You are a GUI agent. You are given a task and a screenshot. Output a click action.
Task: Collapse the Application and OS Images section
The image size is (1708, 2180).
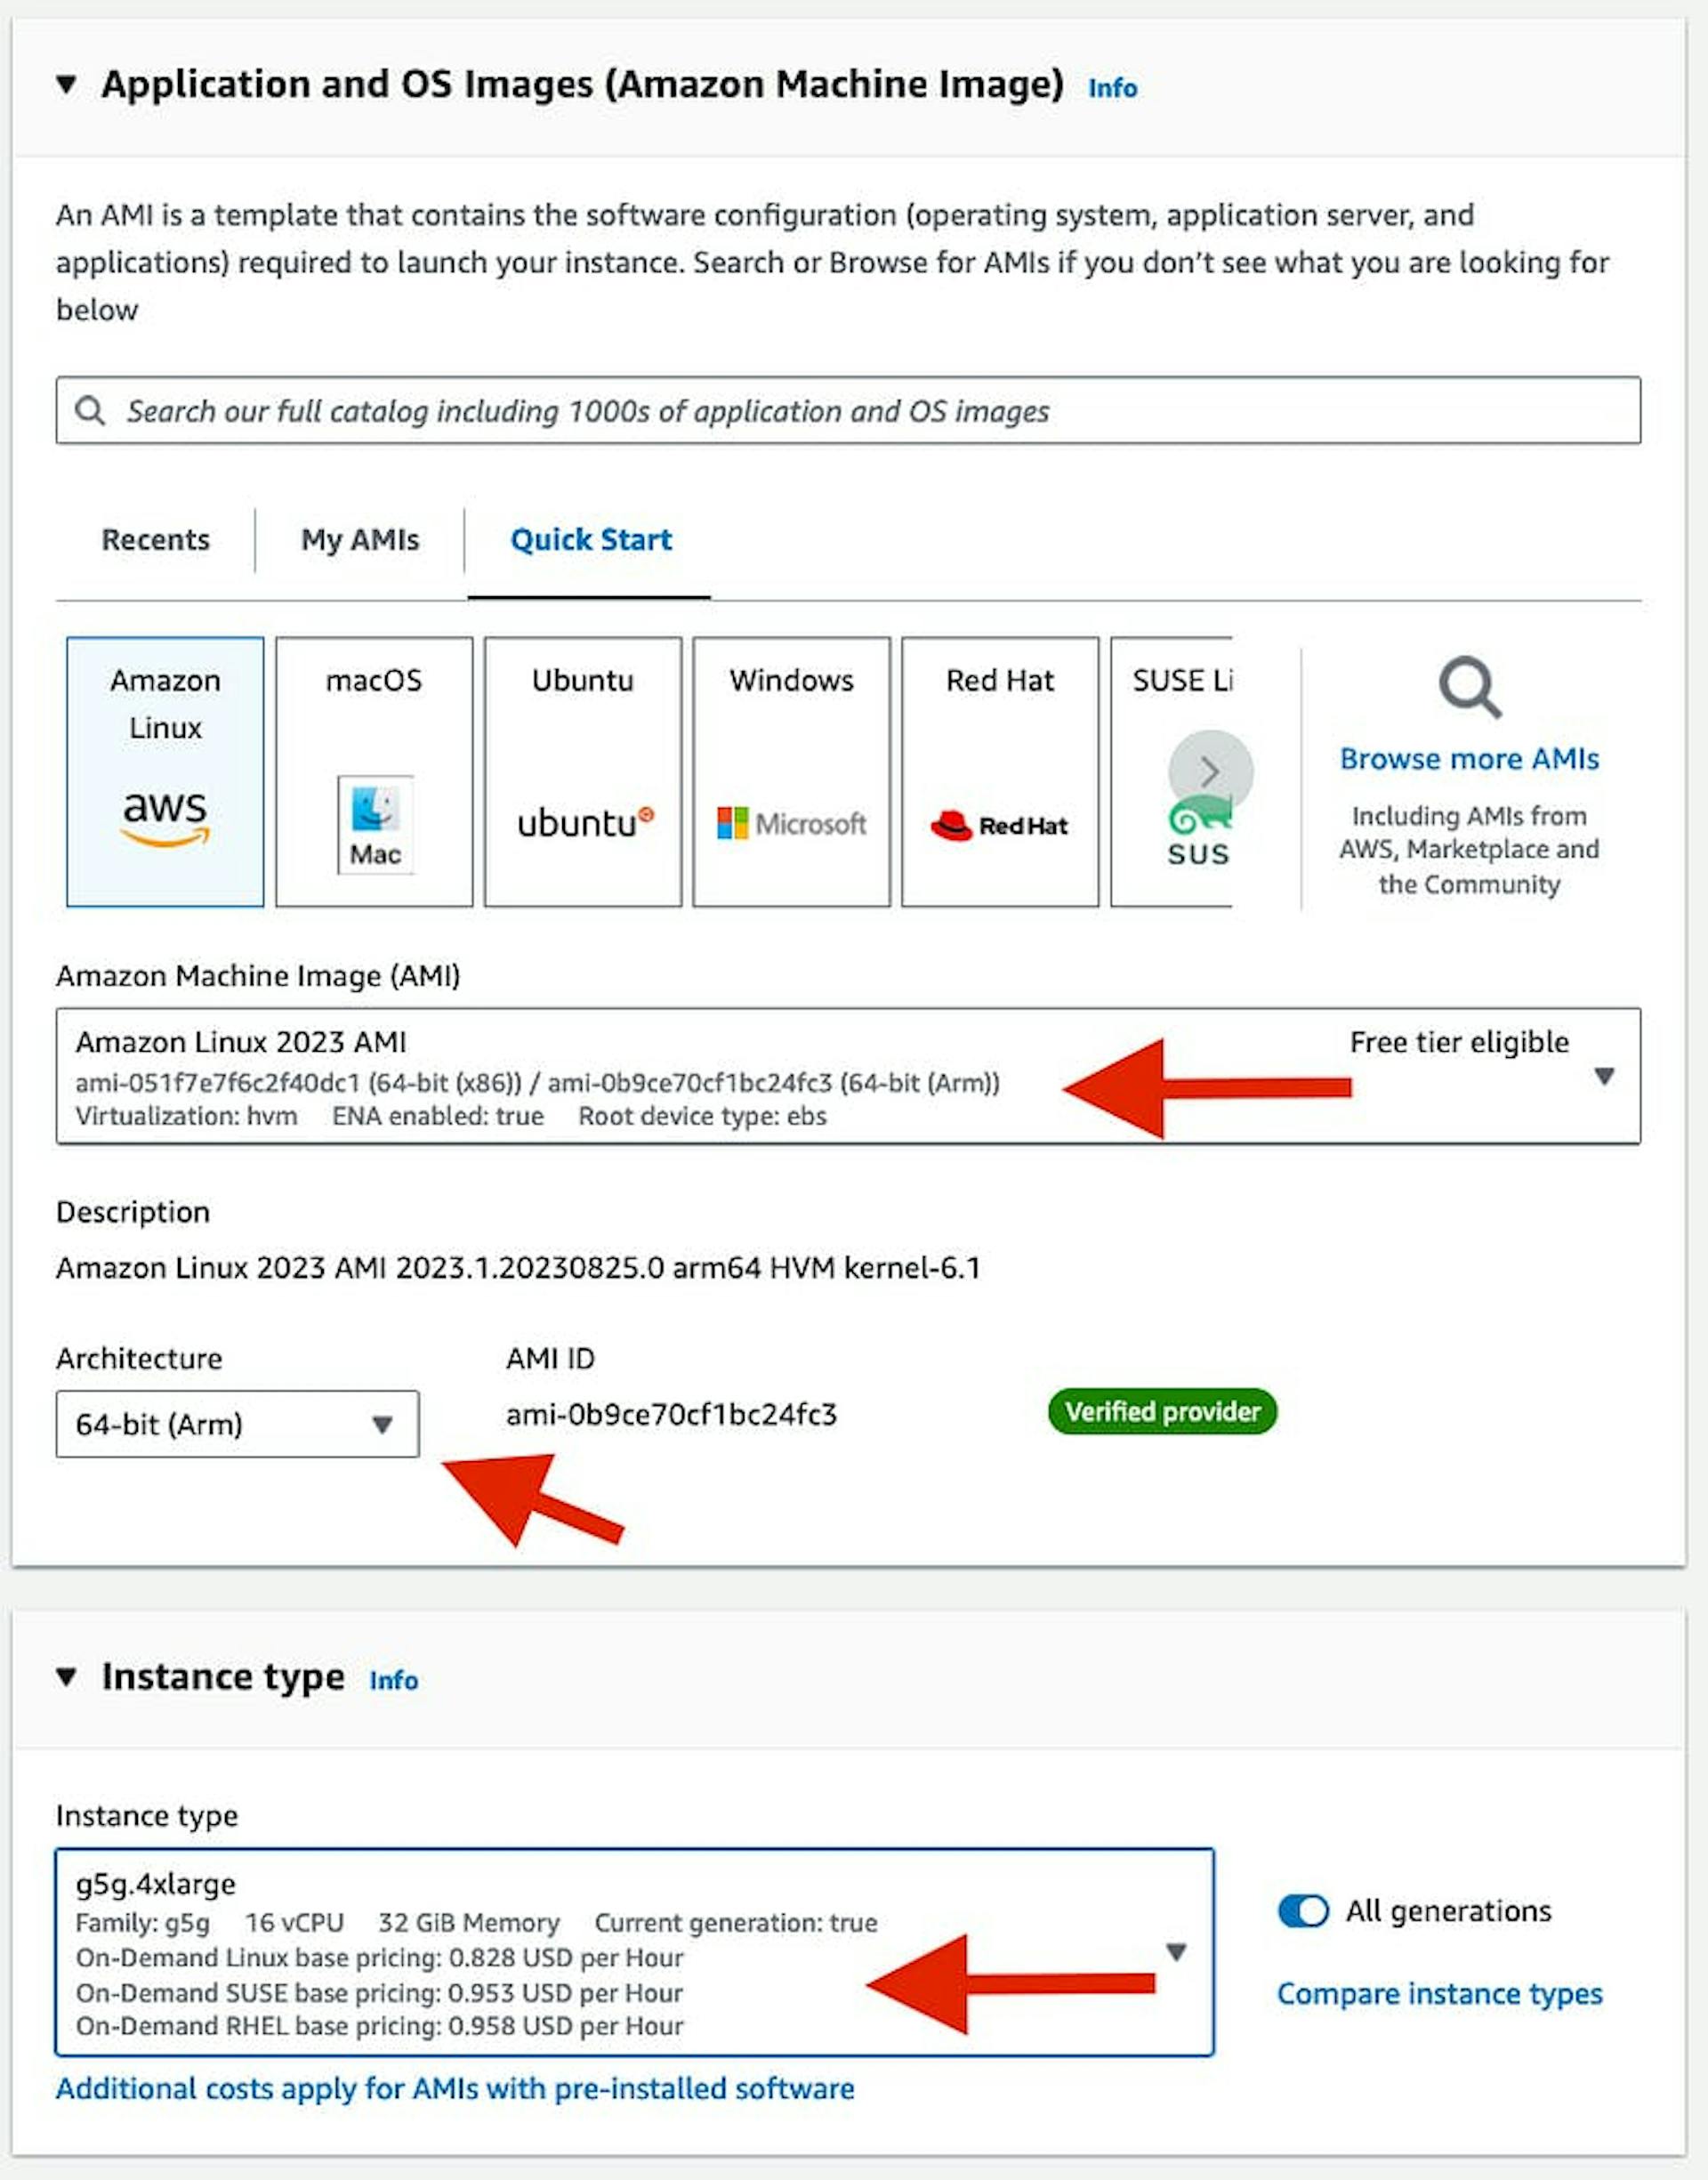coord(66,84)
